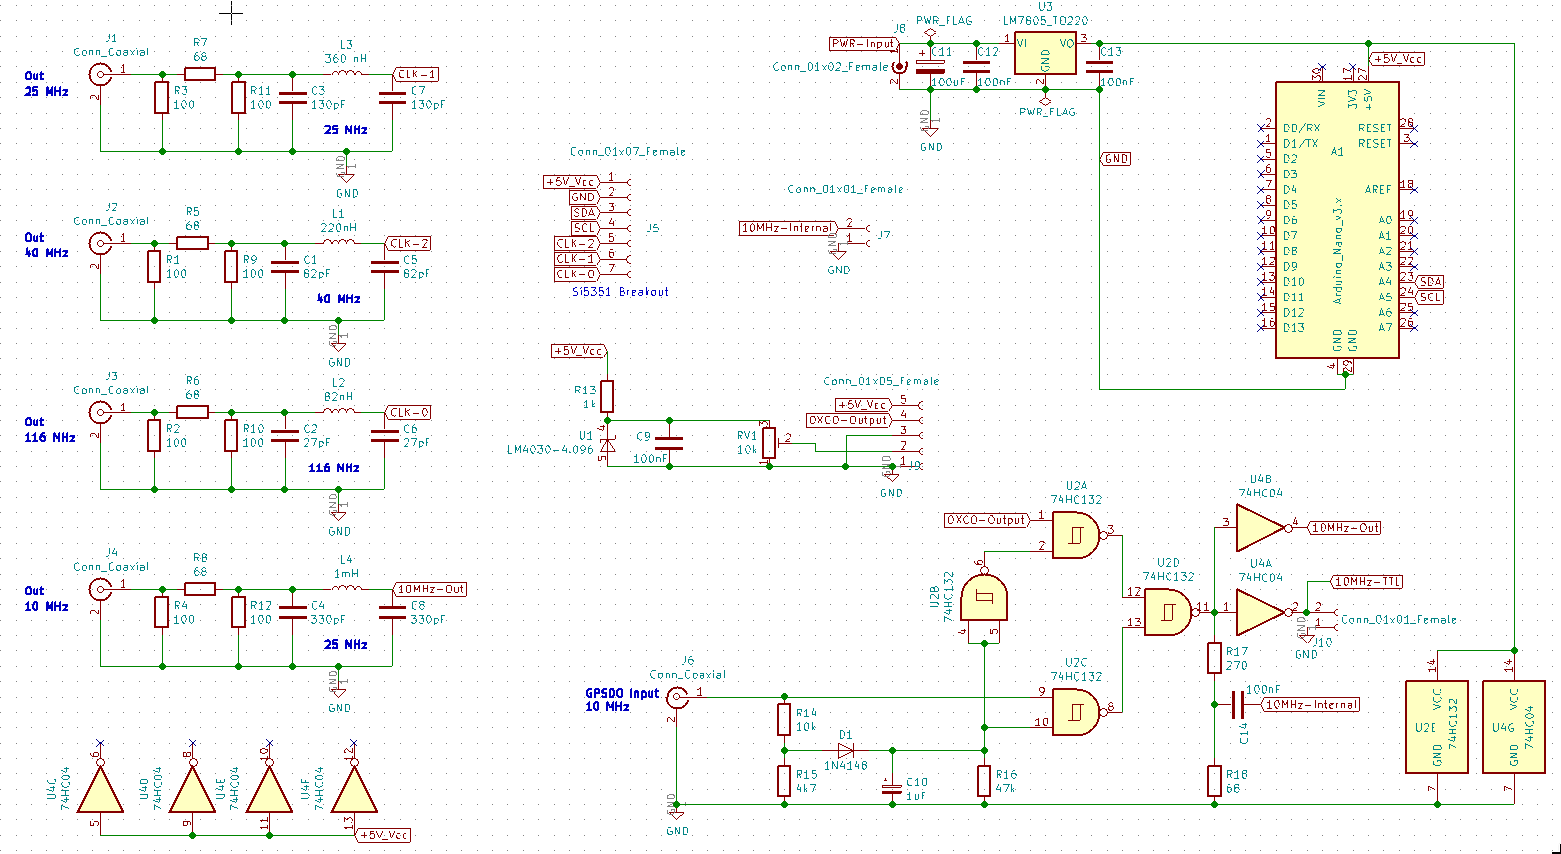This screenshot has height=854, width=1561.
Task: Select SCL label on Arduino A5 pin
Action: 1431,297
